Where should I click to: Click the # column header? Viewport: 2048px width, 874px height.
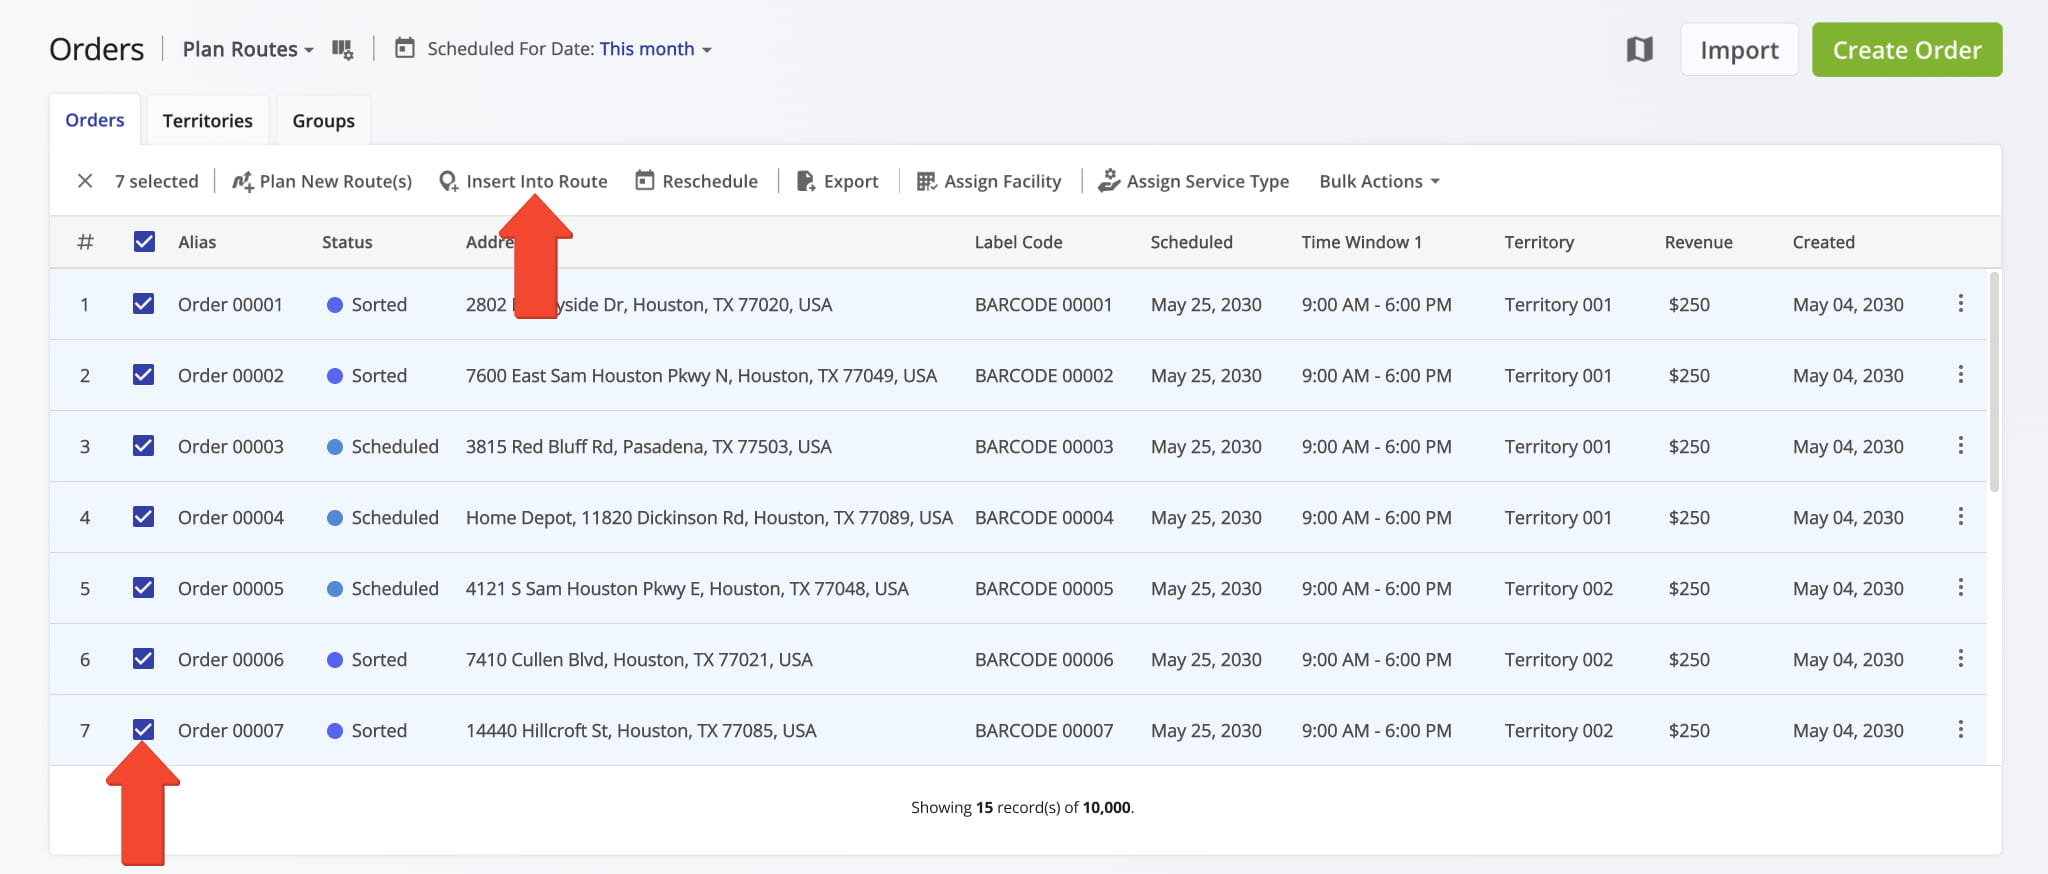pos(85,242)
